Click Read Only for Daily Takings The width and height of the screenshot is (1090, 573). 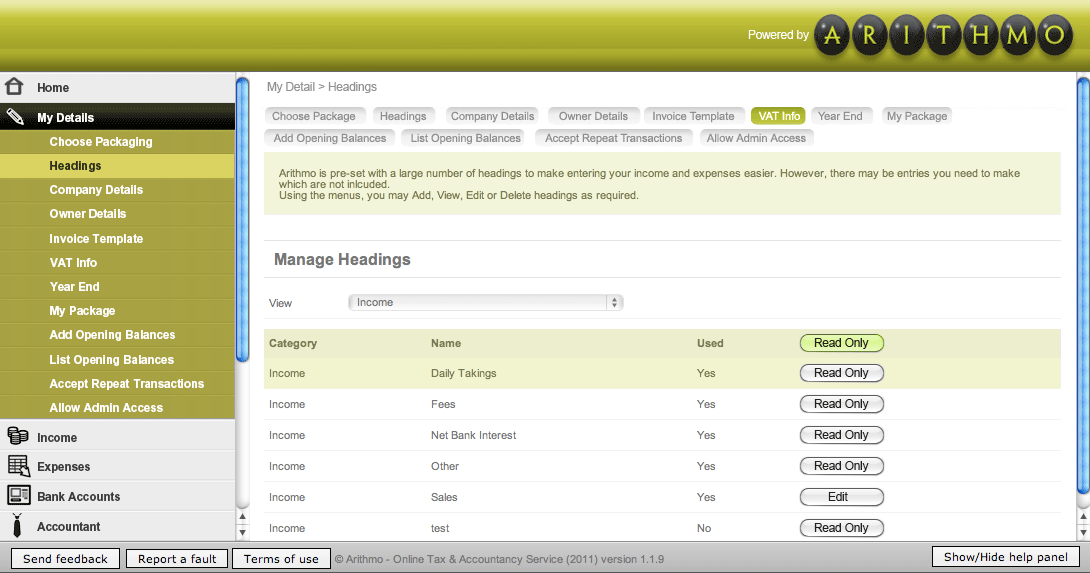(841, 373)
